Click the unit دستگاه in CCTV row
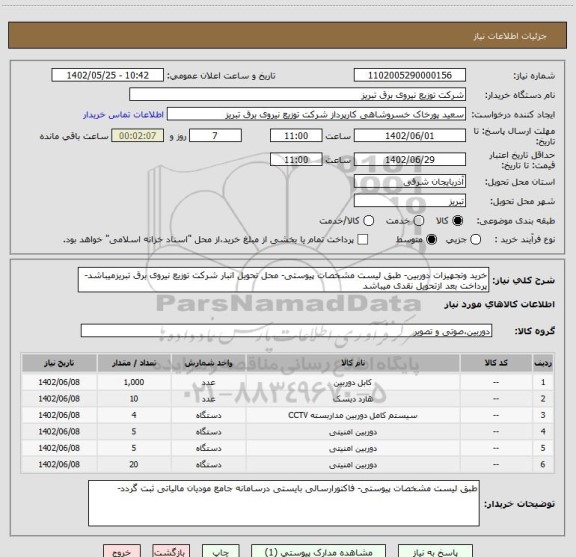Image resolution: width=576 pixels, height=557 pixels. 208,415
